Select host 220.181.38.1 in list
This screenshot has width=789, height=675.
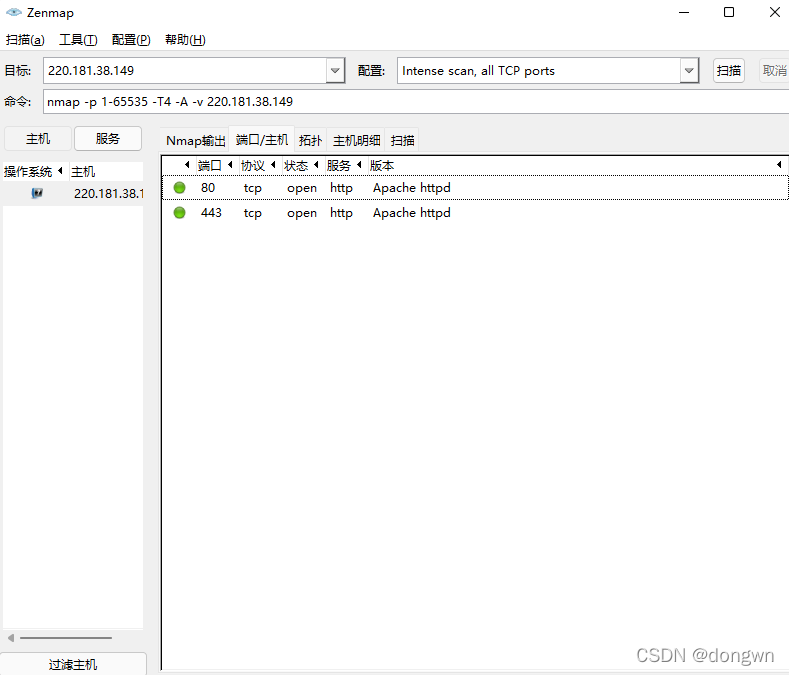[x=73, y=193]
